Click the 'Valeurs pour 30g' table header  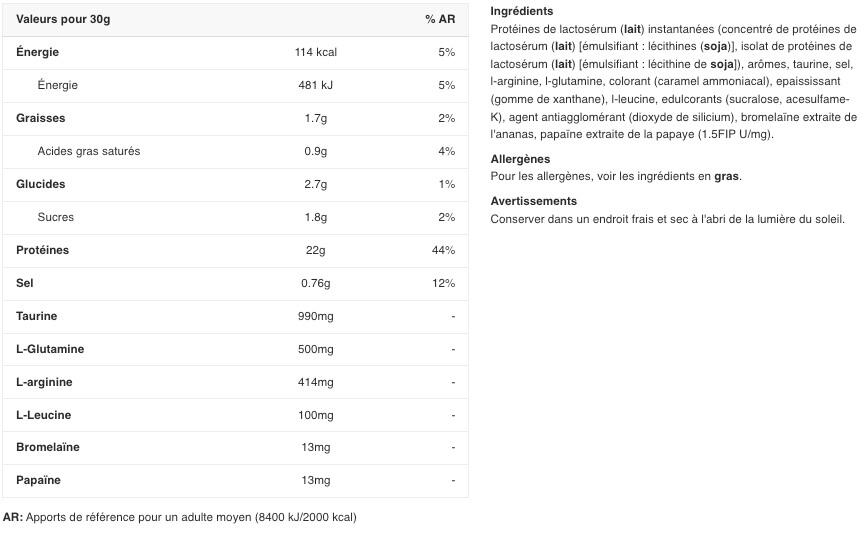63,19
